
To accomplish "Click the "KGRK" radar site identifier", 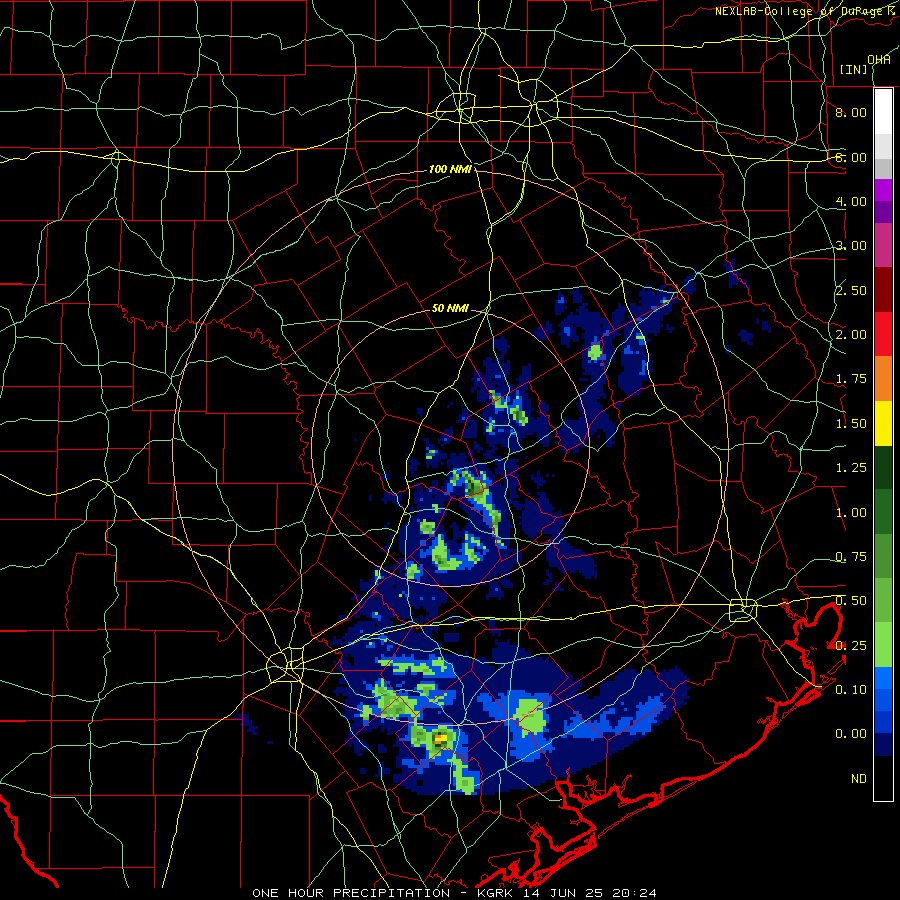I will [495, 893].
